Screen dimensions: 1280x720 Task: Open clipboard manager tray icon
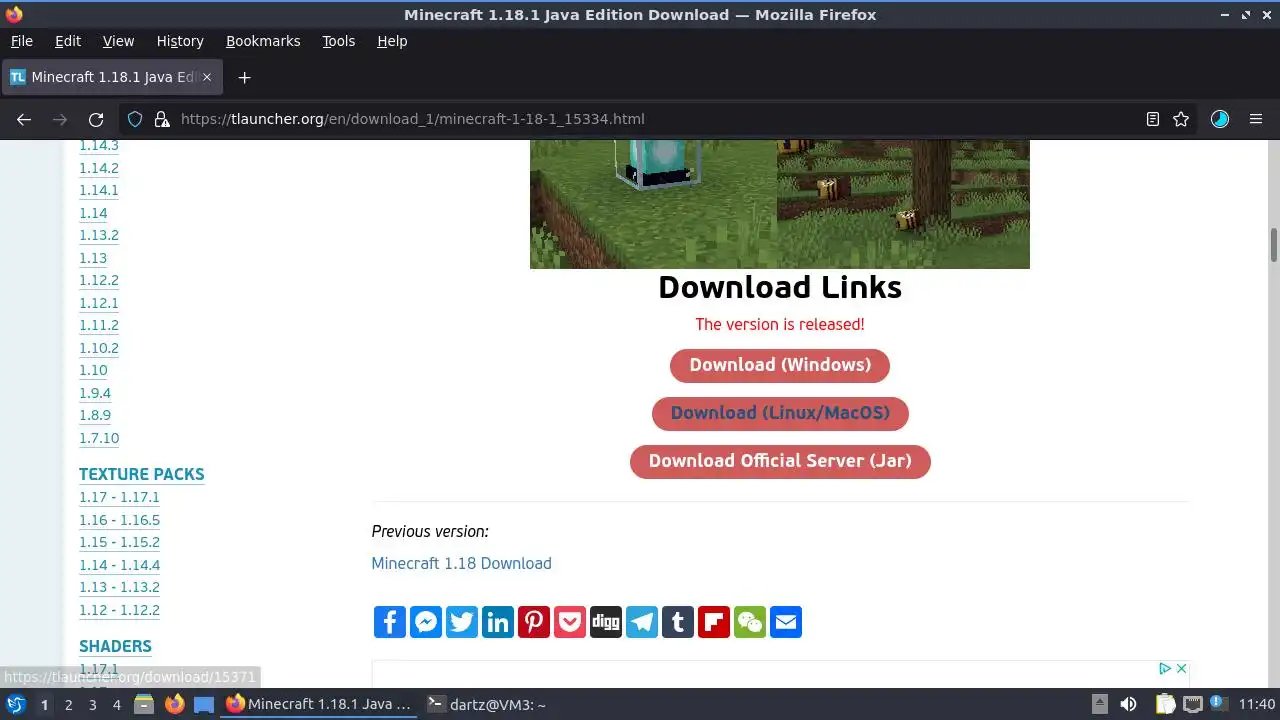coord(1166,704)
